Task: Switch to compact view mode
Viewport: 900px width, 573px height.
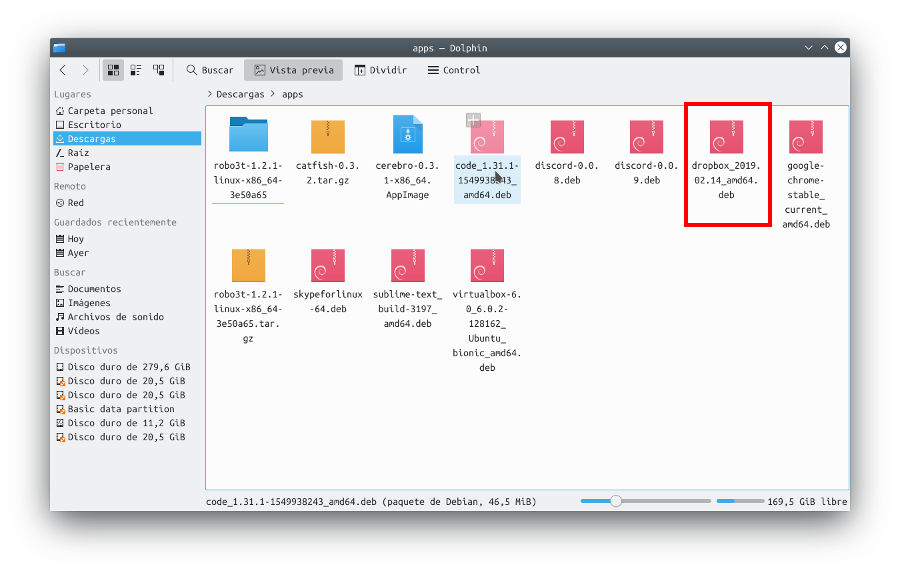Action: click(x=136, y=70)
